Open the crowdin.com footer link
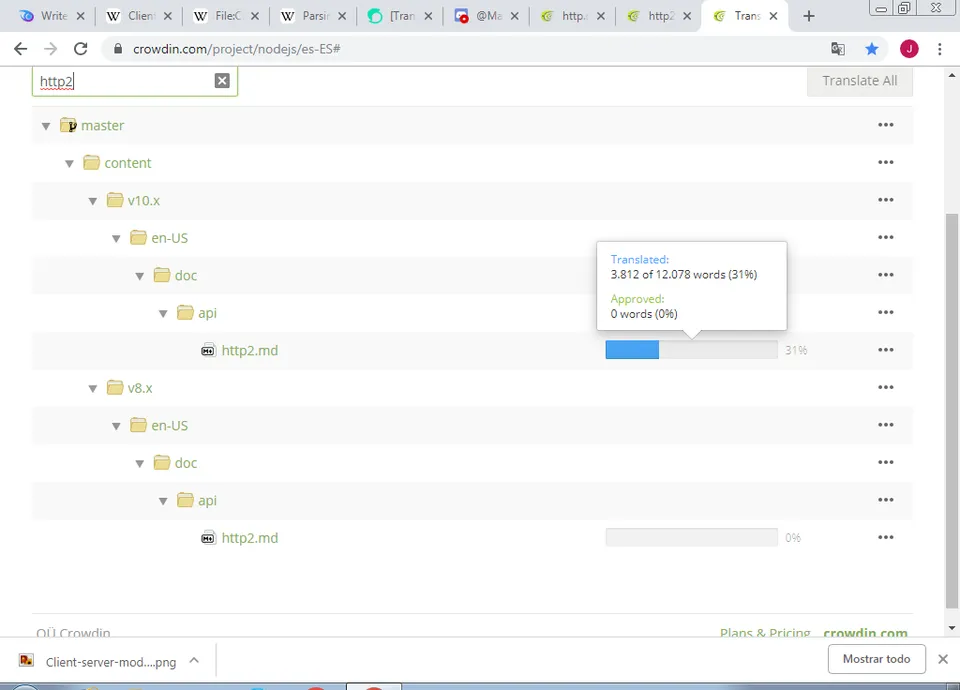 tap(865, 632)
